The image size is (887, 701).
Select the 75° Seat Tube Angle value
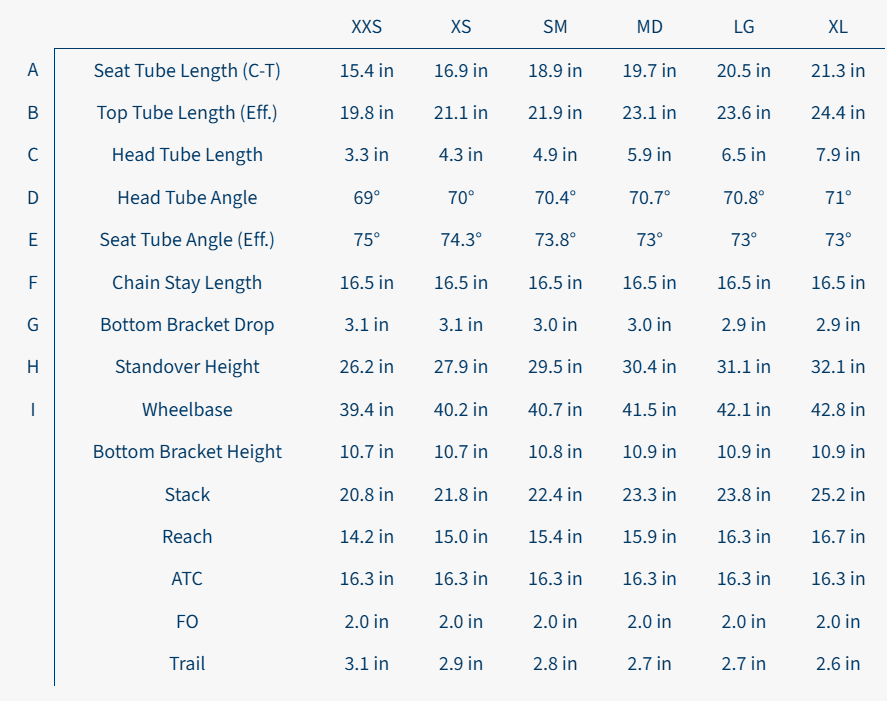366,240
